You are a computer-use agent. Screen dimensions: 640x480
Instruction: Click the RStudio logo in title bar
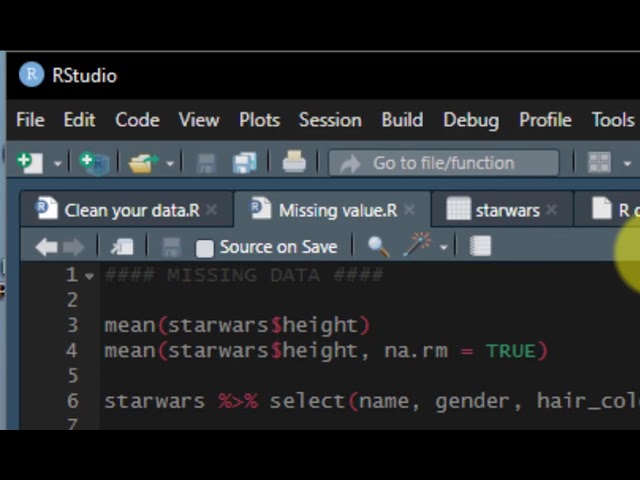[x=31, y=75]
